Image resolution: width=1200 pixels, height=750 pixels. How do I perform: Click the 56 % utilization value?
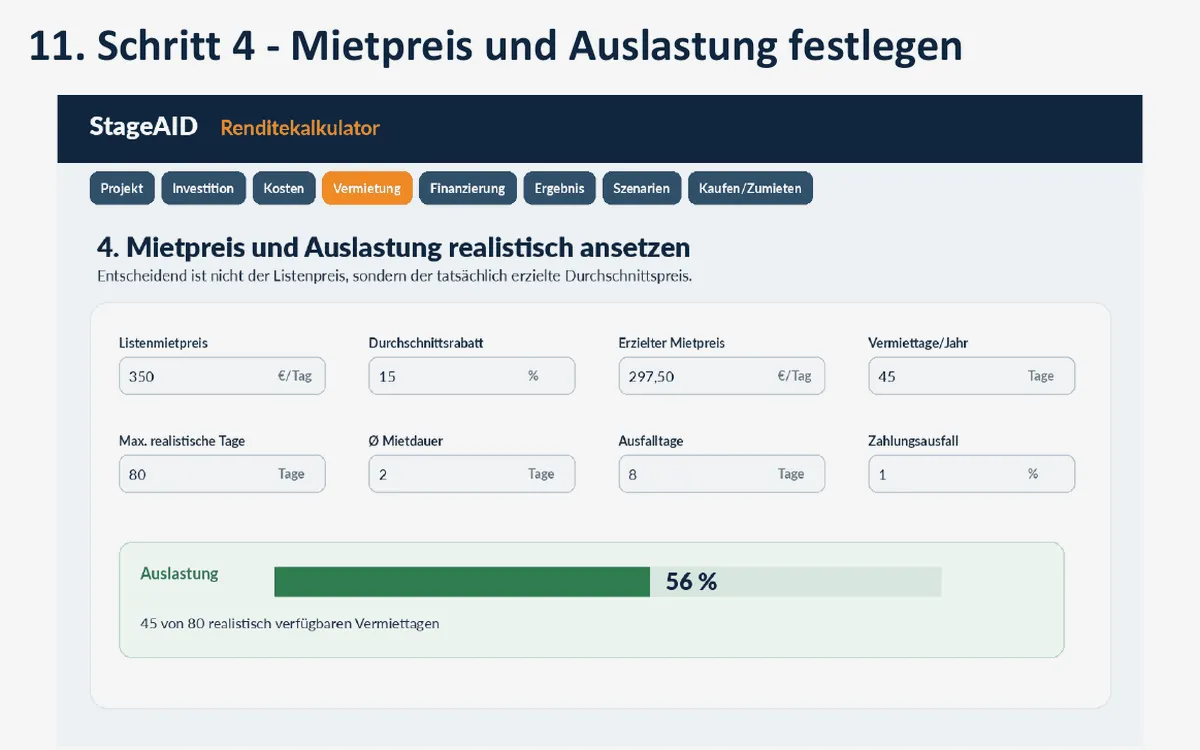691,582
